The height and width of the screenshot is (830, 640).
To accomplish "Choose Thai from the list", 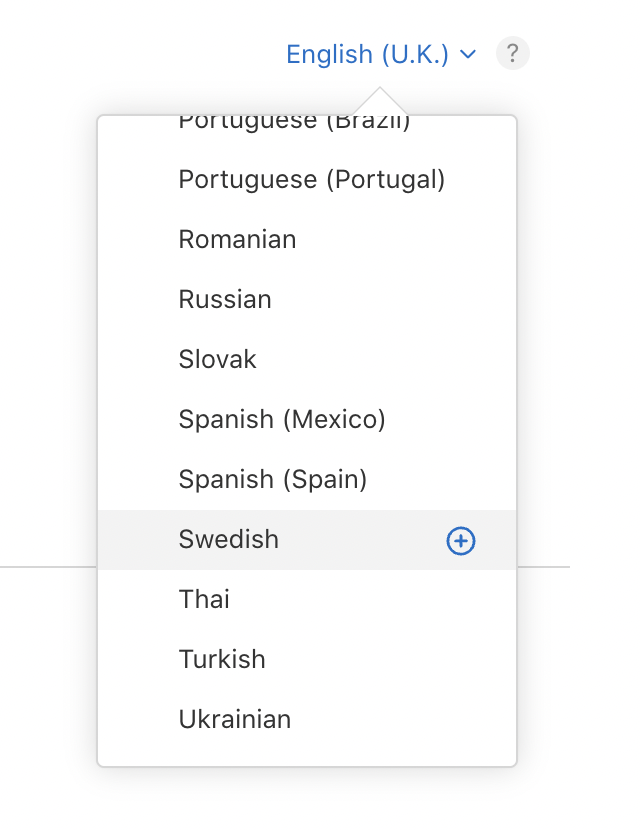I will point(204,600).
